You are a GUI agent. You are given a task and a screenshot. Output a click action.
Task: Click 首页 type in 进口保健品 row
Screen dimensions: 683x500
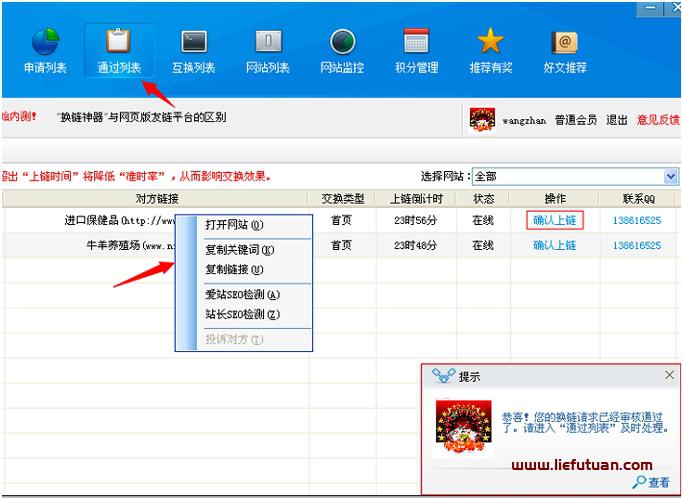pyautogui.click(x=341, y=220)
